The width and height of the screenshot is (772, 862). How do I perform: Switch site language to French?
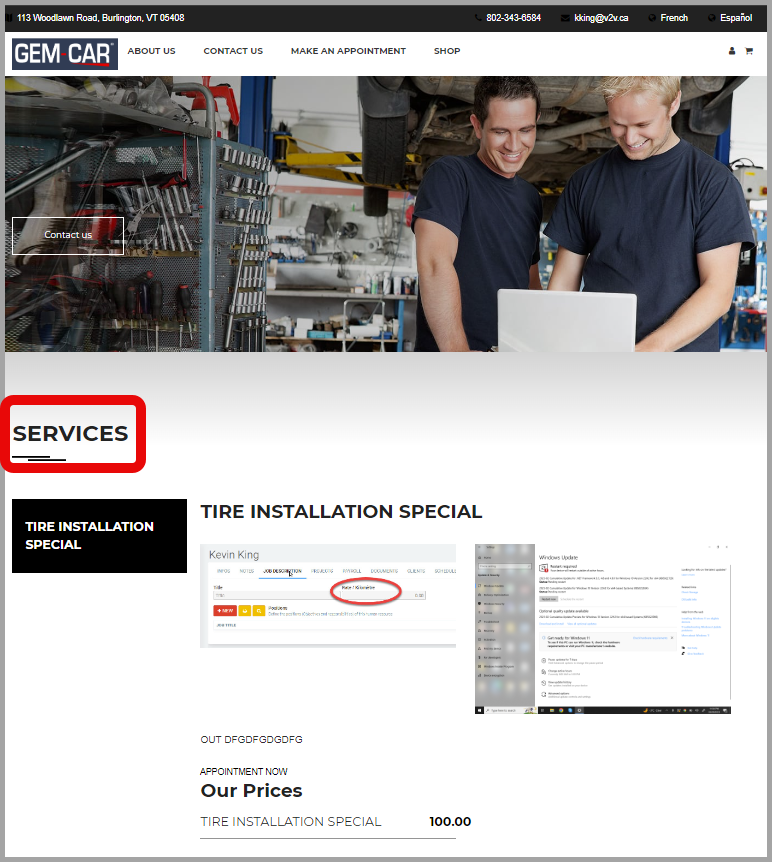pos(673,18)
